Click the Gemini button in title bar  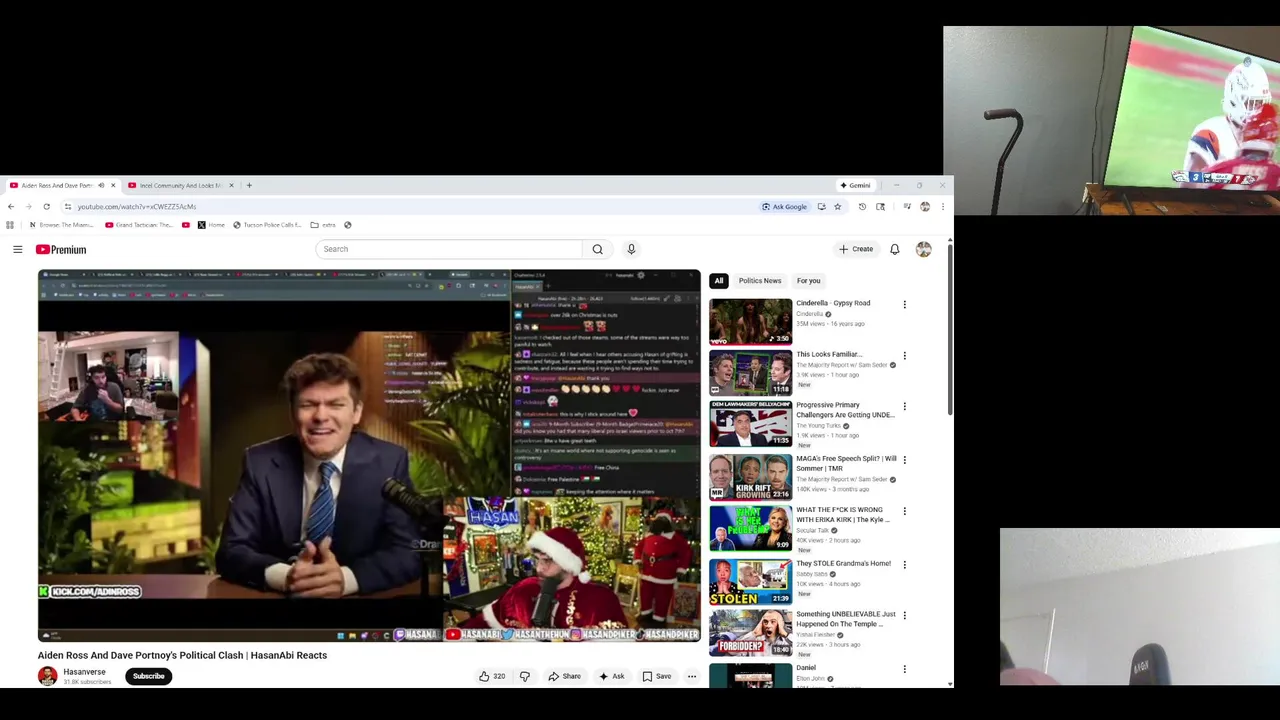pos(855,185)
